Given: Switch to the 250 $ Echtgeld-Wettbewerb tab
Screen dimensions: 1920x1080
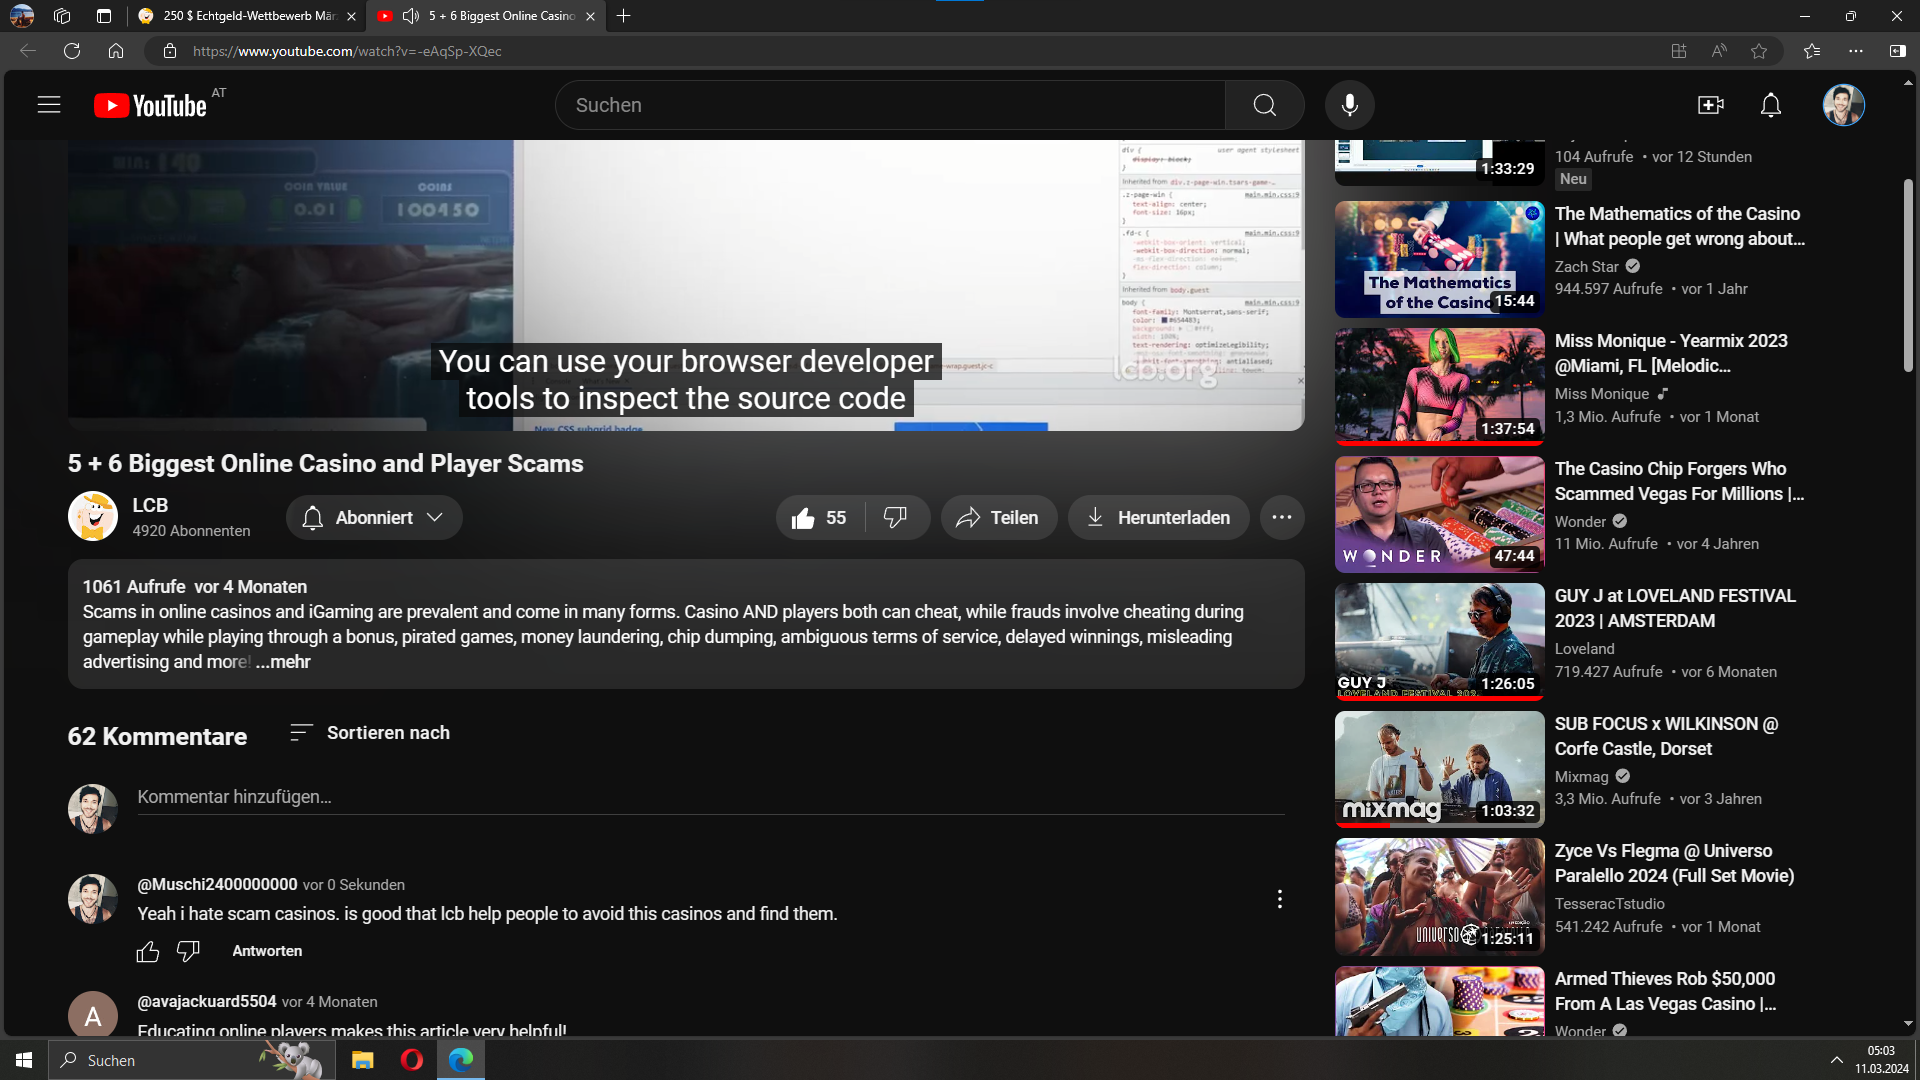Looking at the screenshot, I should pos(248,16).
